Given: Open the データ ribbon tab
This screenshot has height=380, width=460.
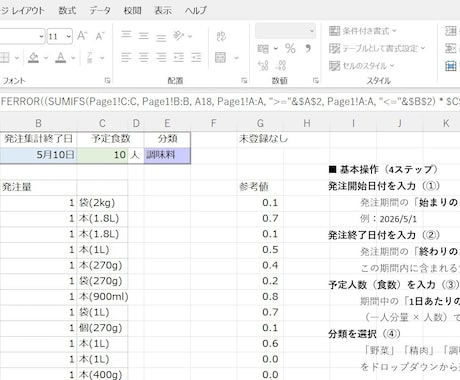Looking at the screenshot, I should [x=100, y=10].
